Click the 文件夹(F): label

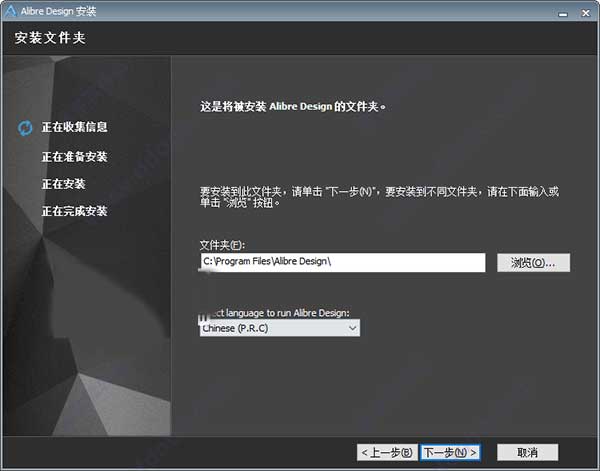point(222,245)
